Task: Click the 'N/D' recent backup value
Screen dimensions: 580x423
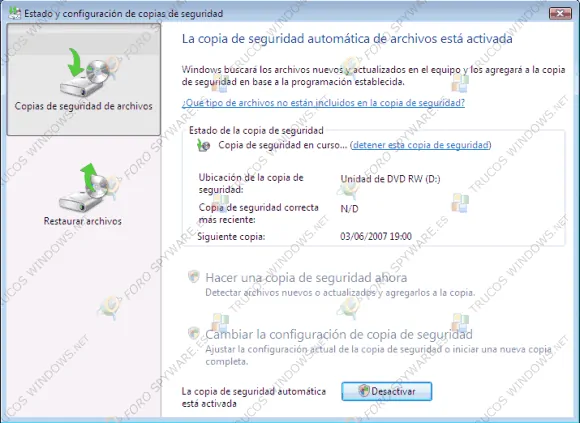Action: click(x=349, y=209)
